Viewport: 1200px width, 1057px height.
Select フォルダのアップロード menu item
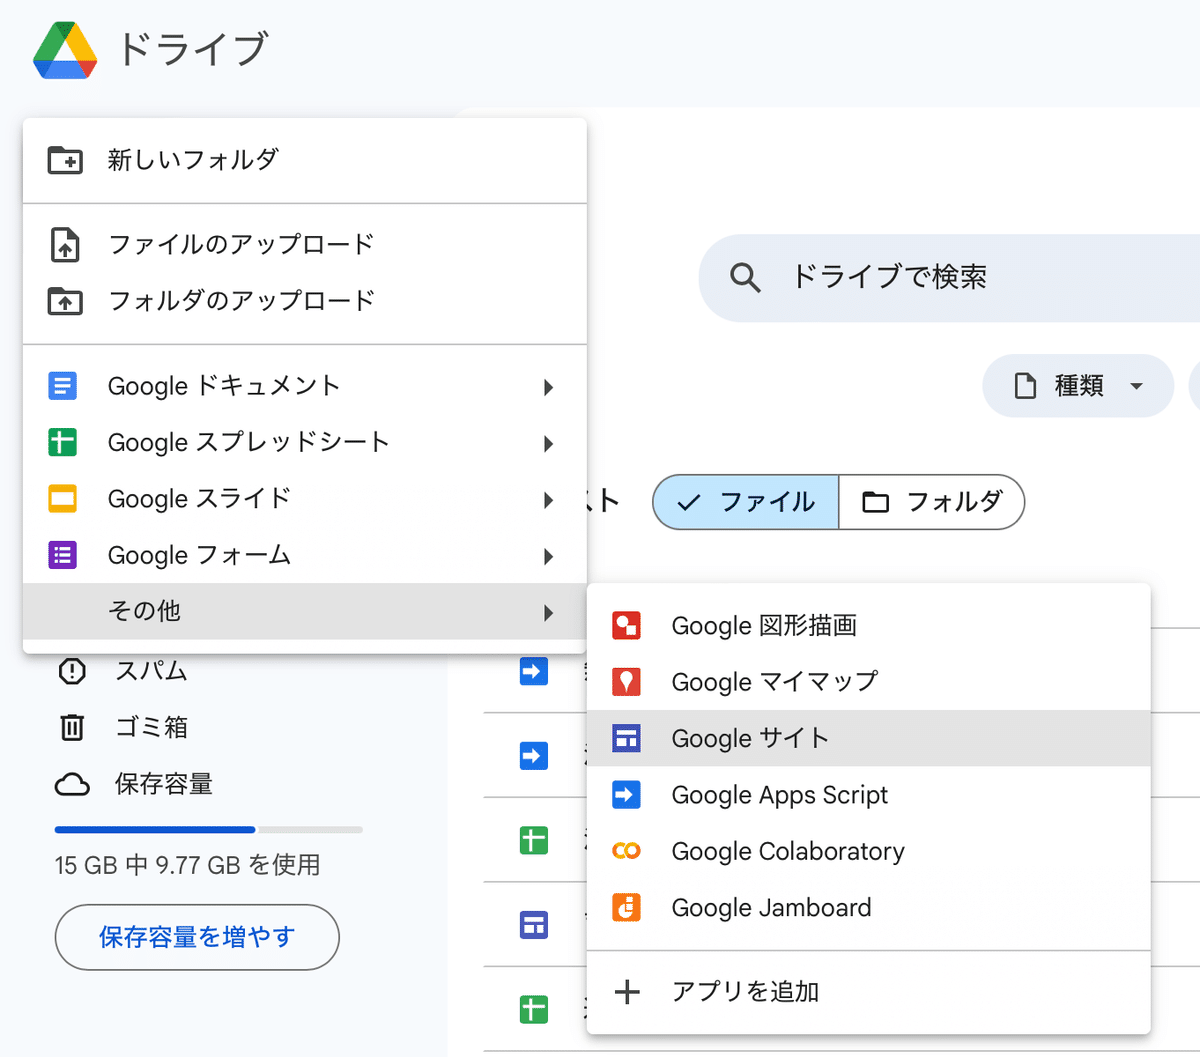point(304,300)
